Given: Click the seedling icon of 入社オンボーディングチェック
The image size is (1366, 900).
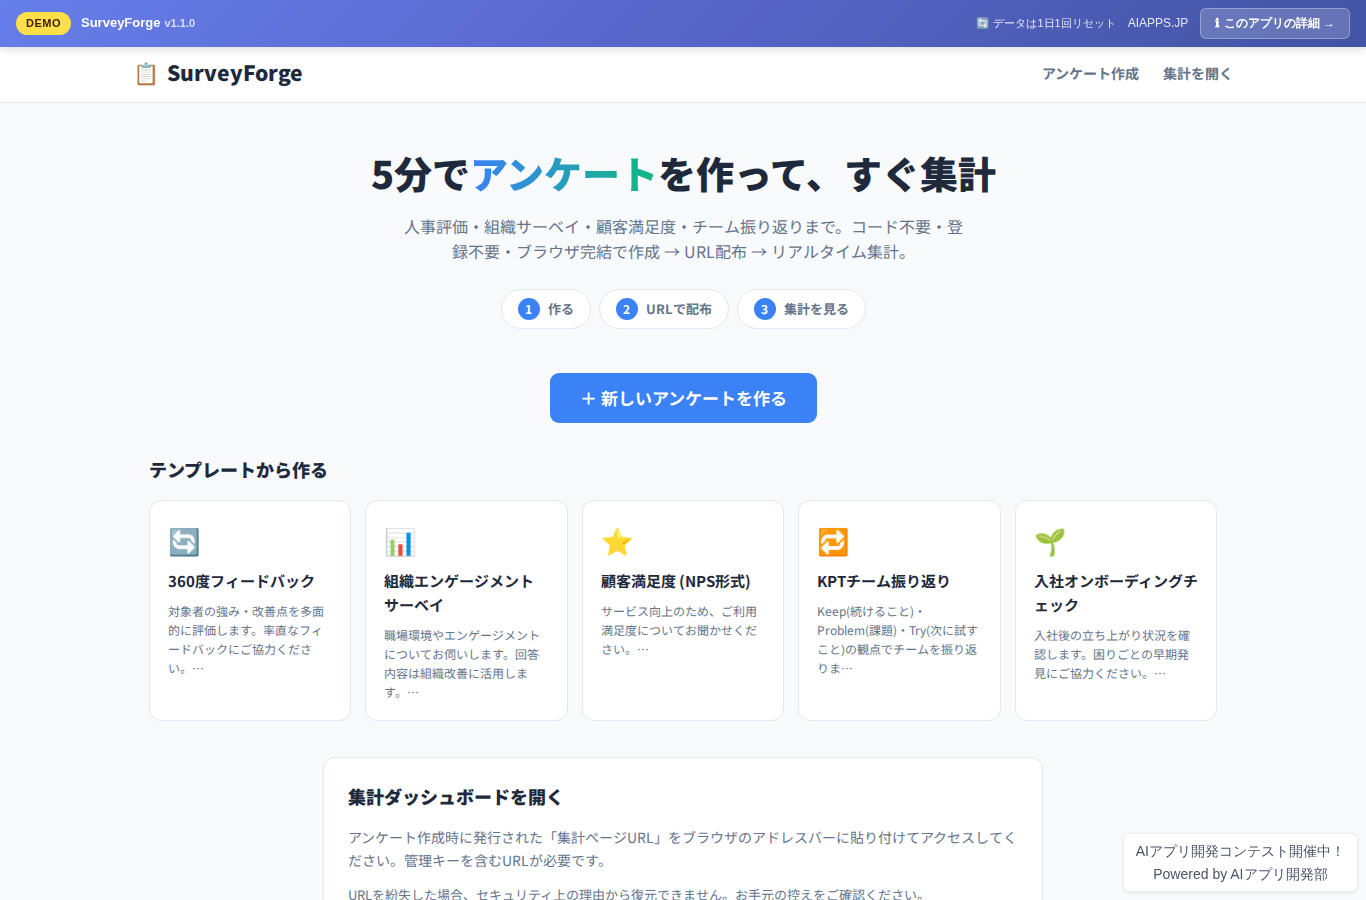Looking at the screenshot, I should (1050, 542).
